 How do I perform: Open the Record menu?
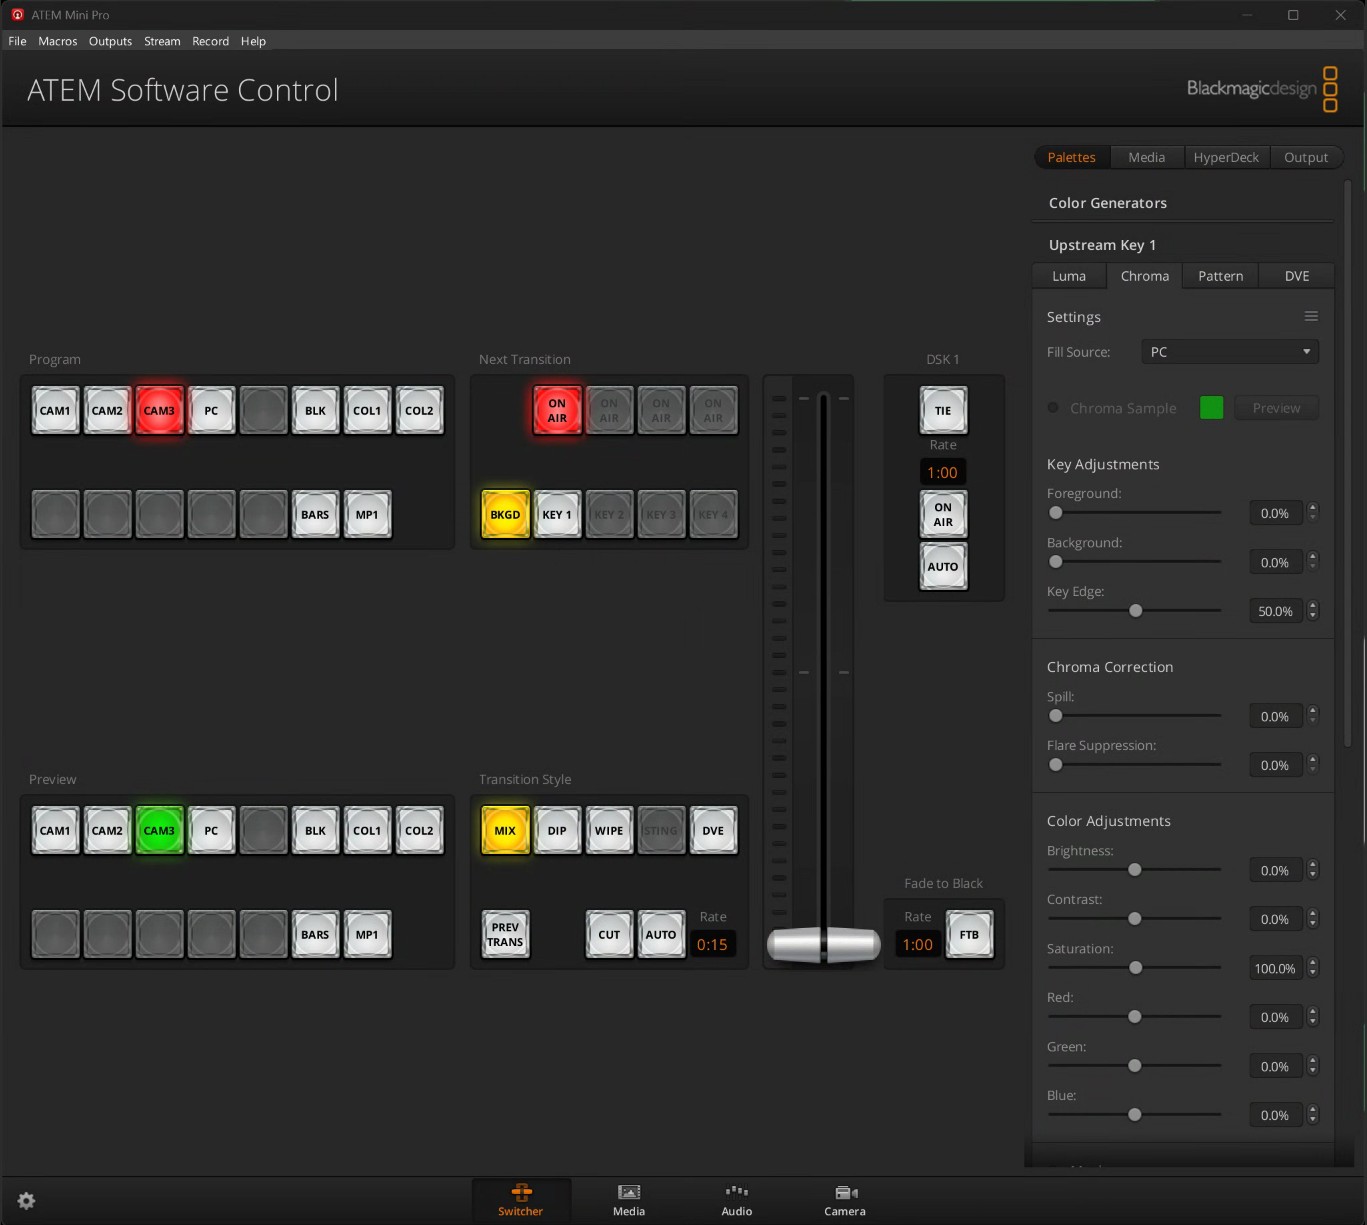[x=211, y=41]
